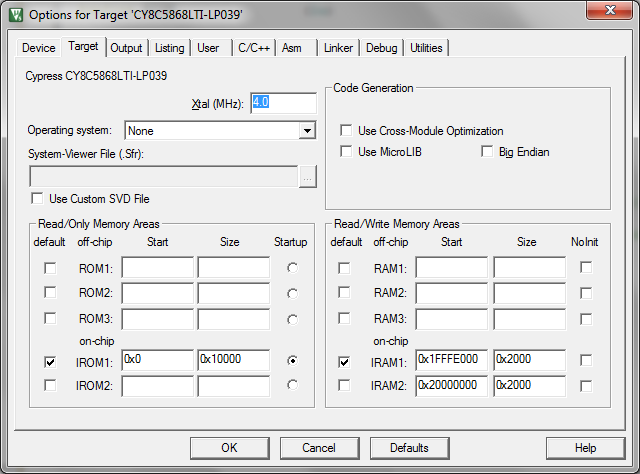Click the IROM2 Start field

tap(158, 386)
